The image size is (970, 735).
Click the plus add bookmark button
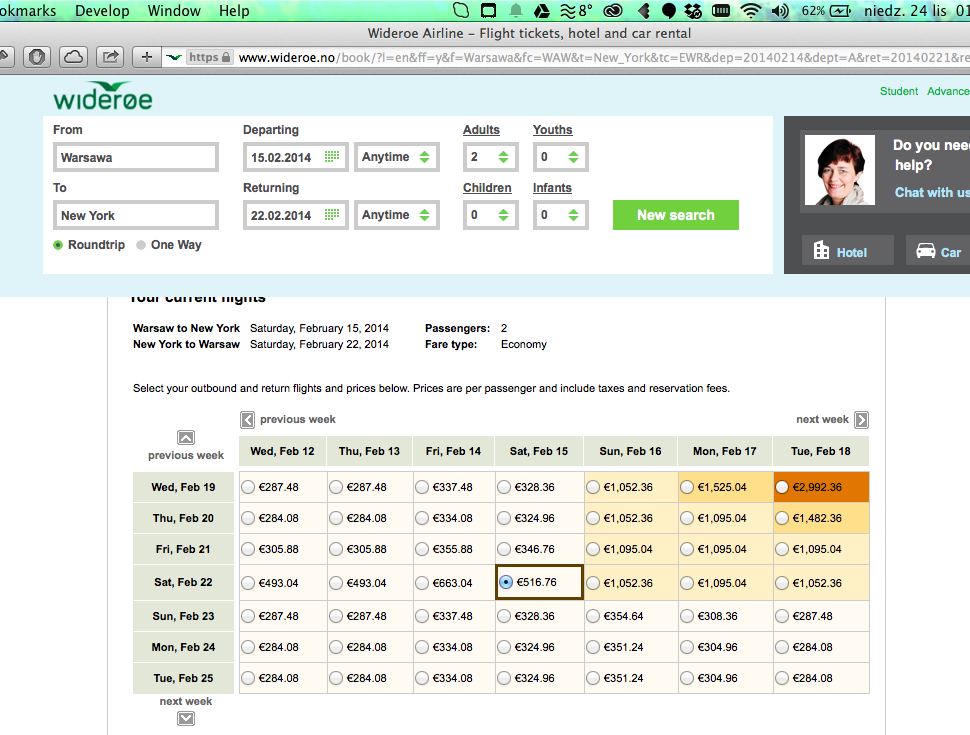click(147, 57)
